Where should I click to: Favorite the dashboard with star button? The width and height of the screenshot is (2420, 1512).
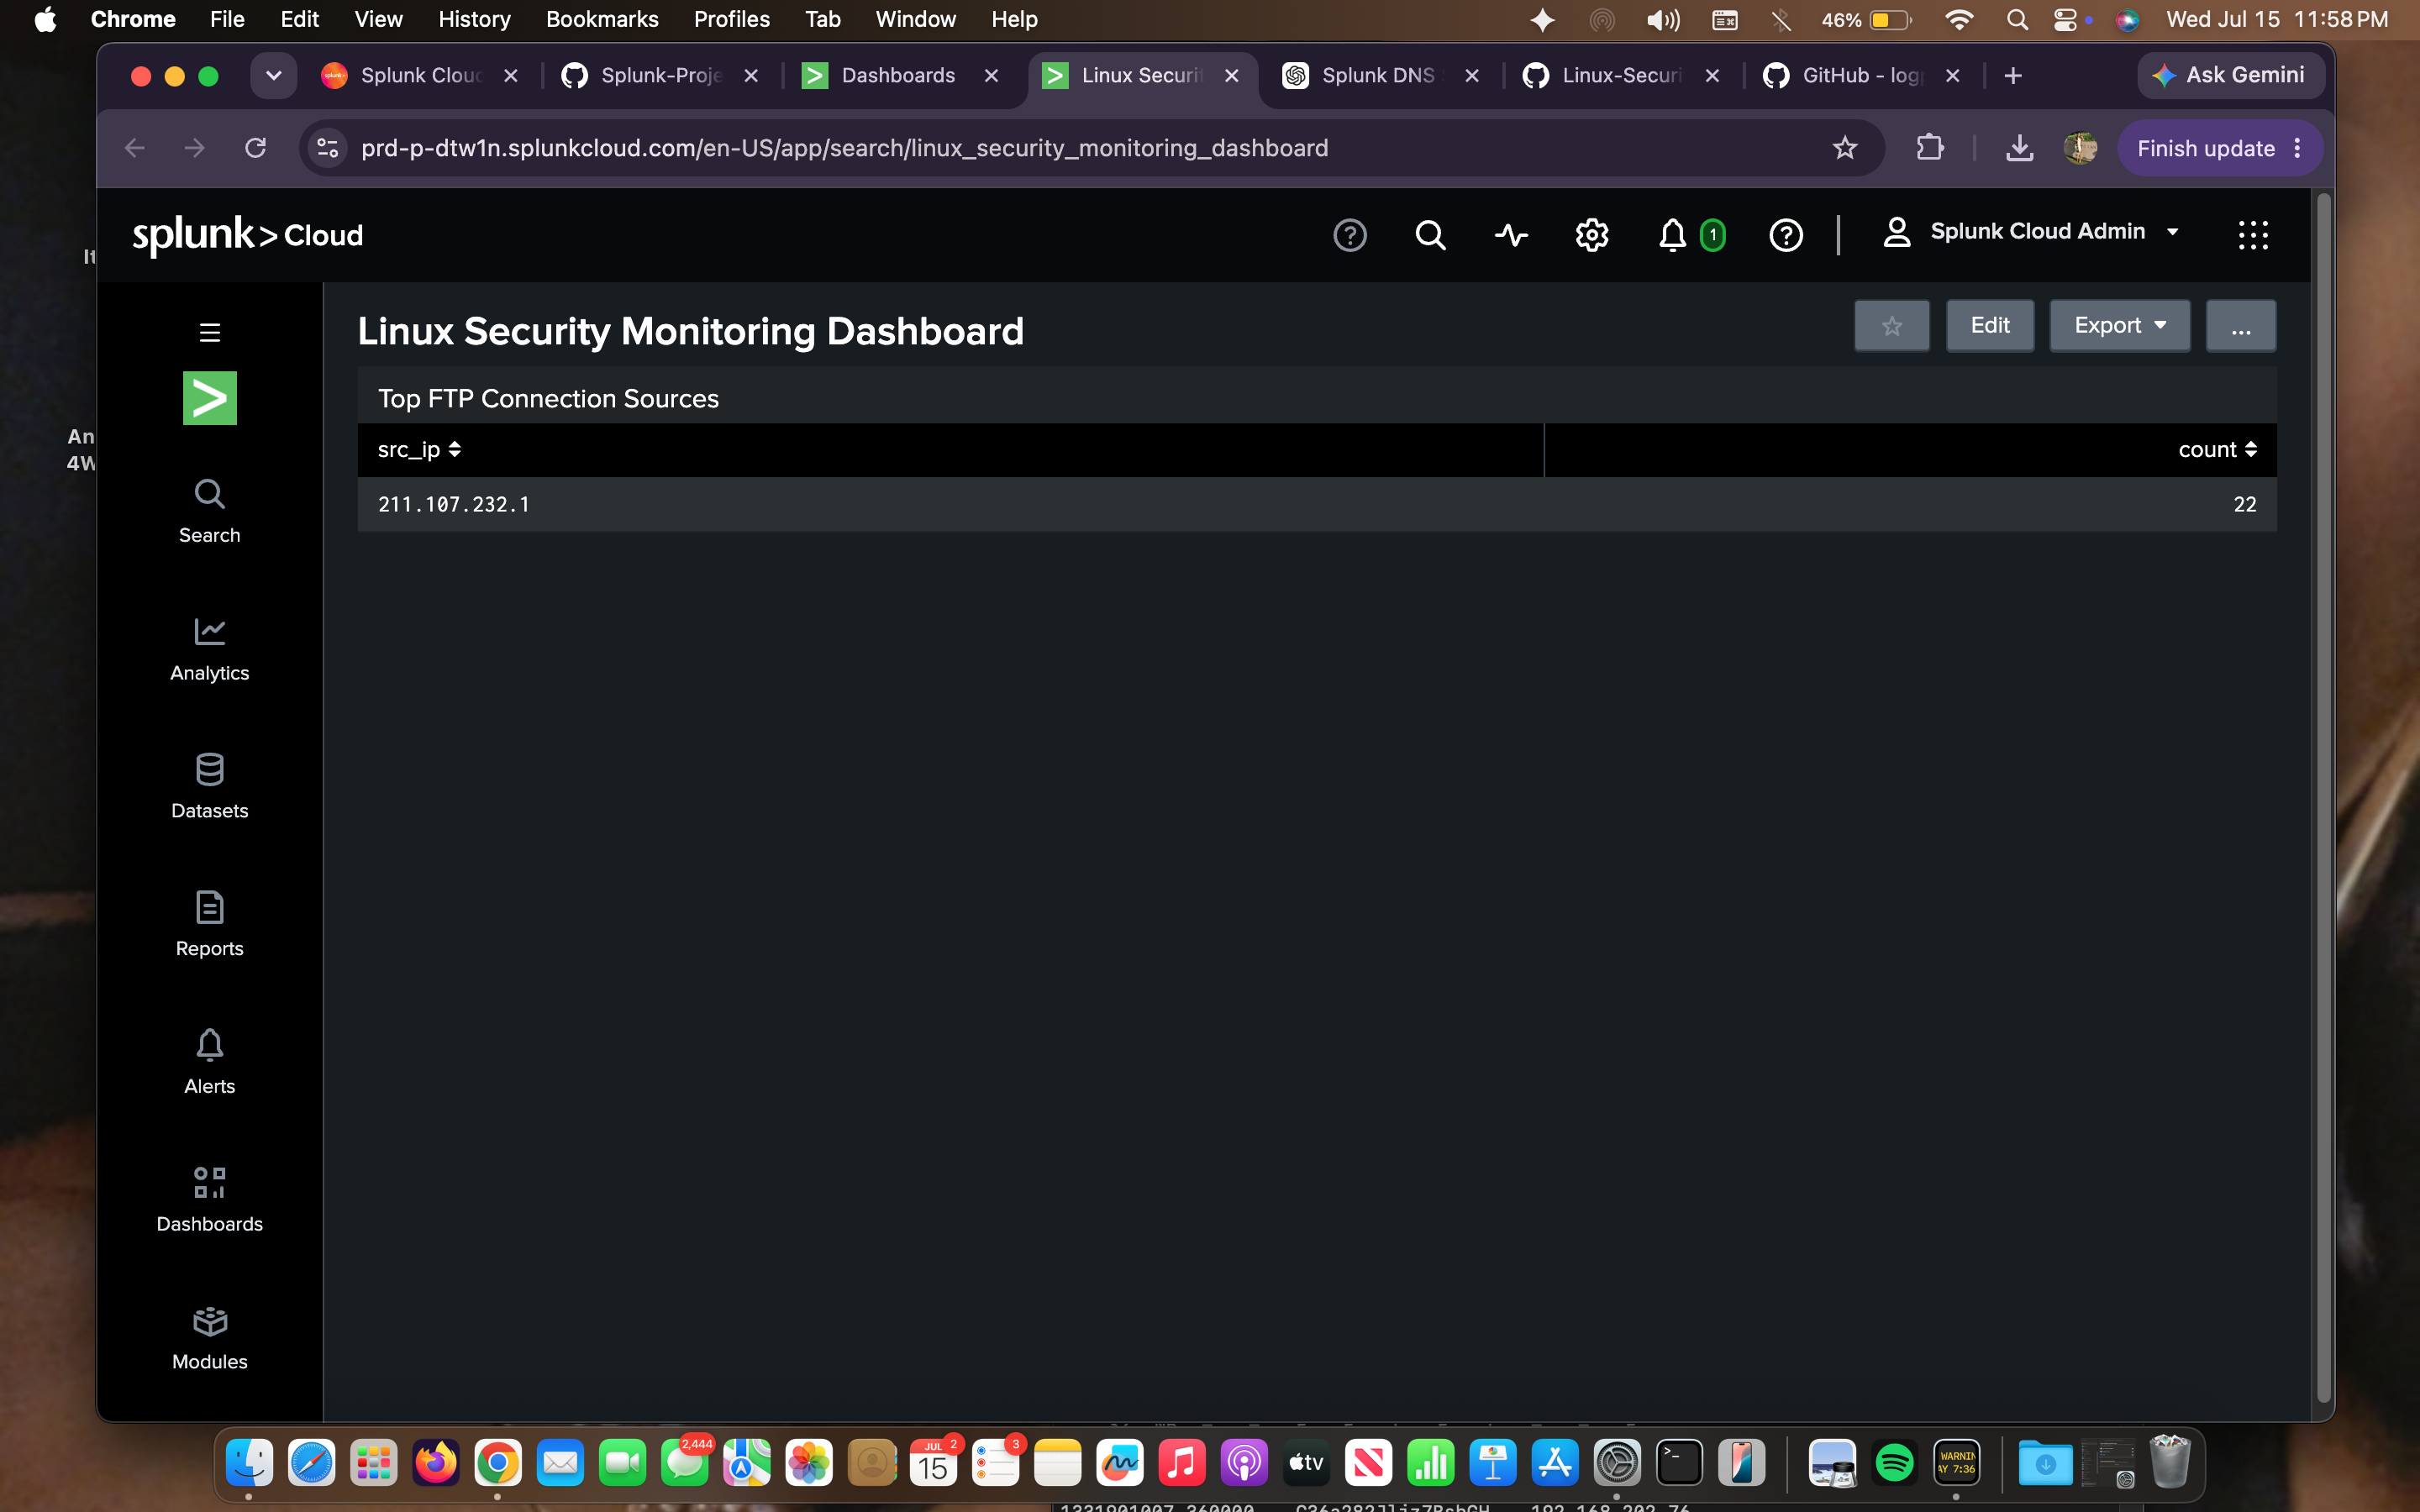coord(1891,326)
